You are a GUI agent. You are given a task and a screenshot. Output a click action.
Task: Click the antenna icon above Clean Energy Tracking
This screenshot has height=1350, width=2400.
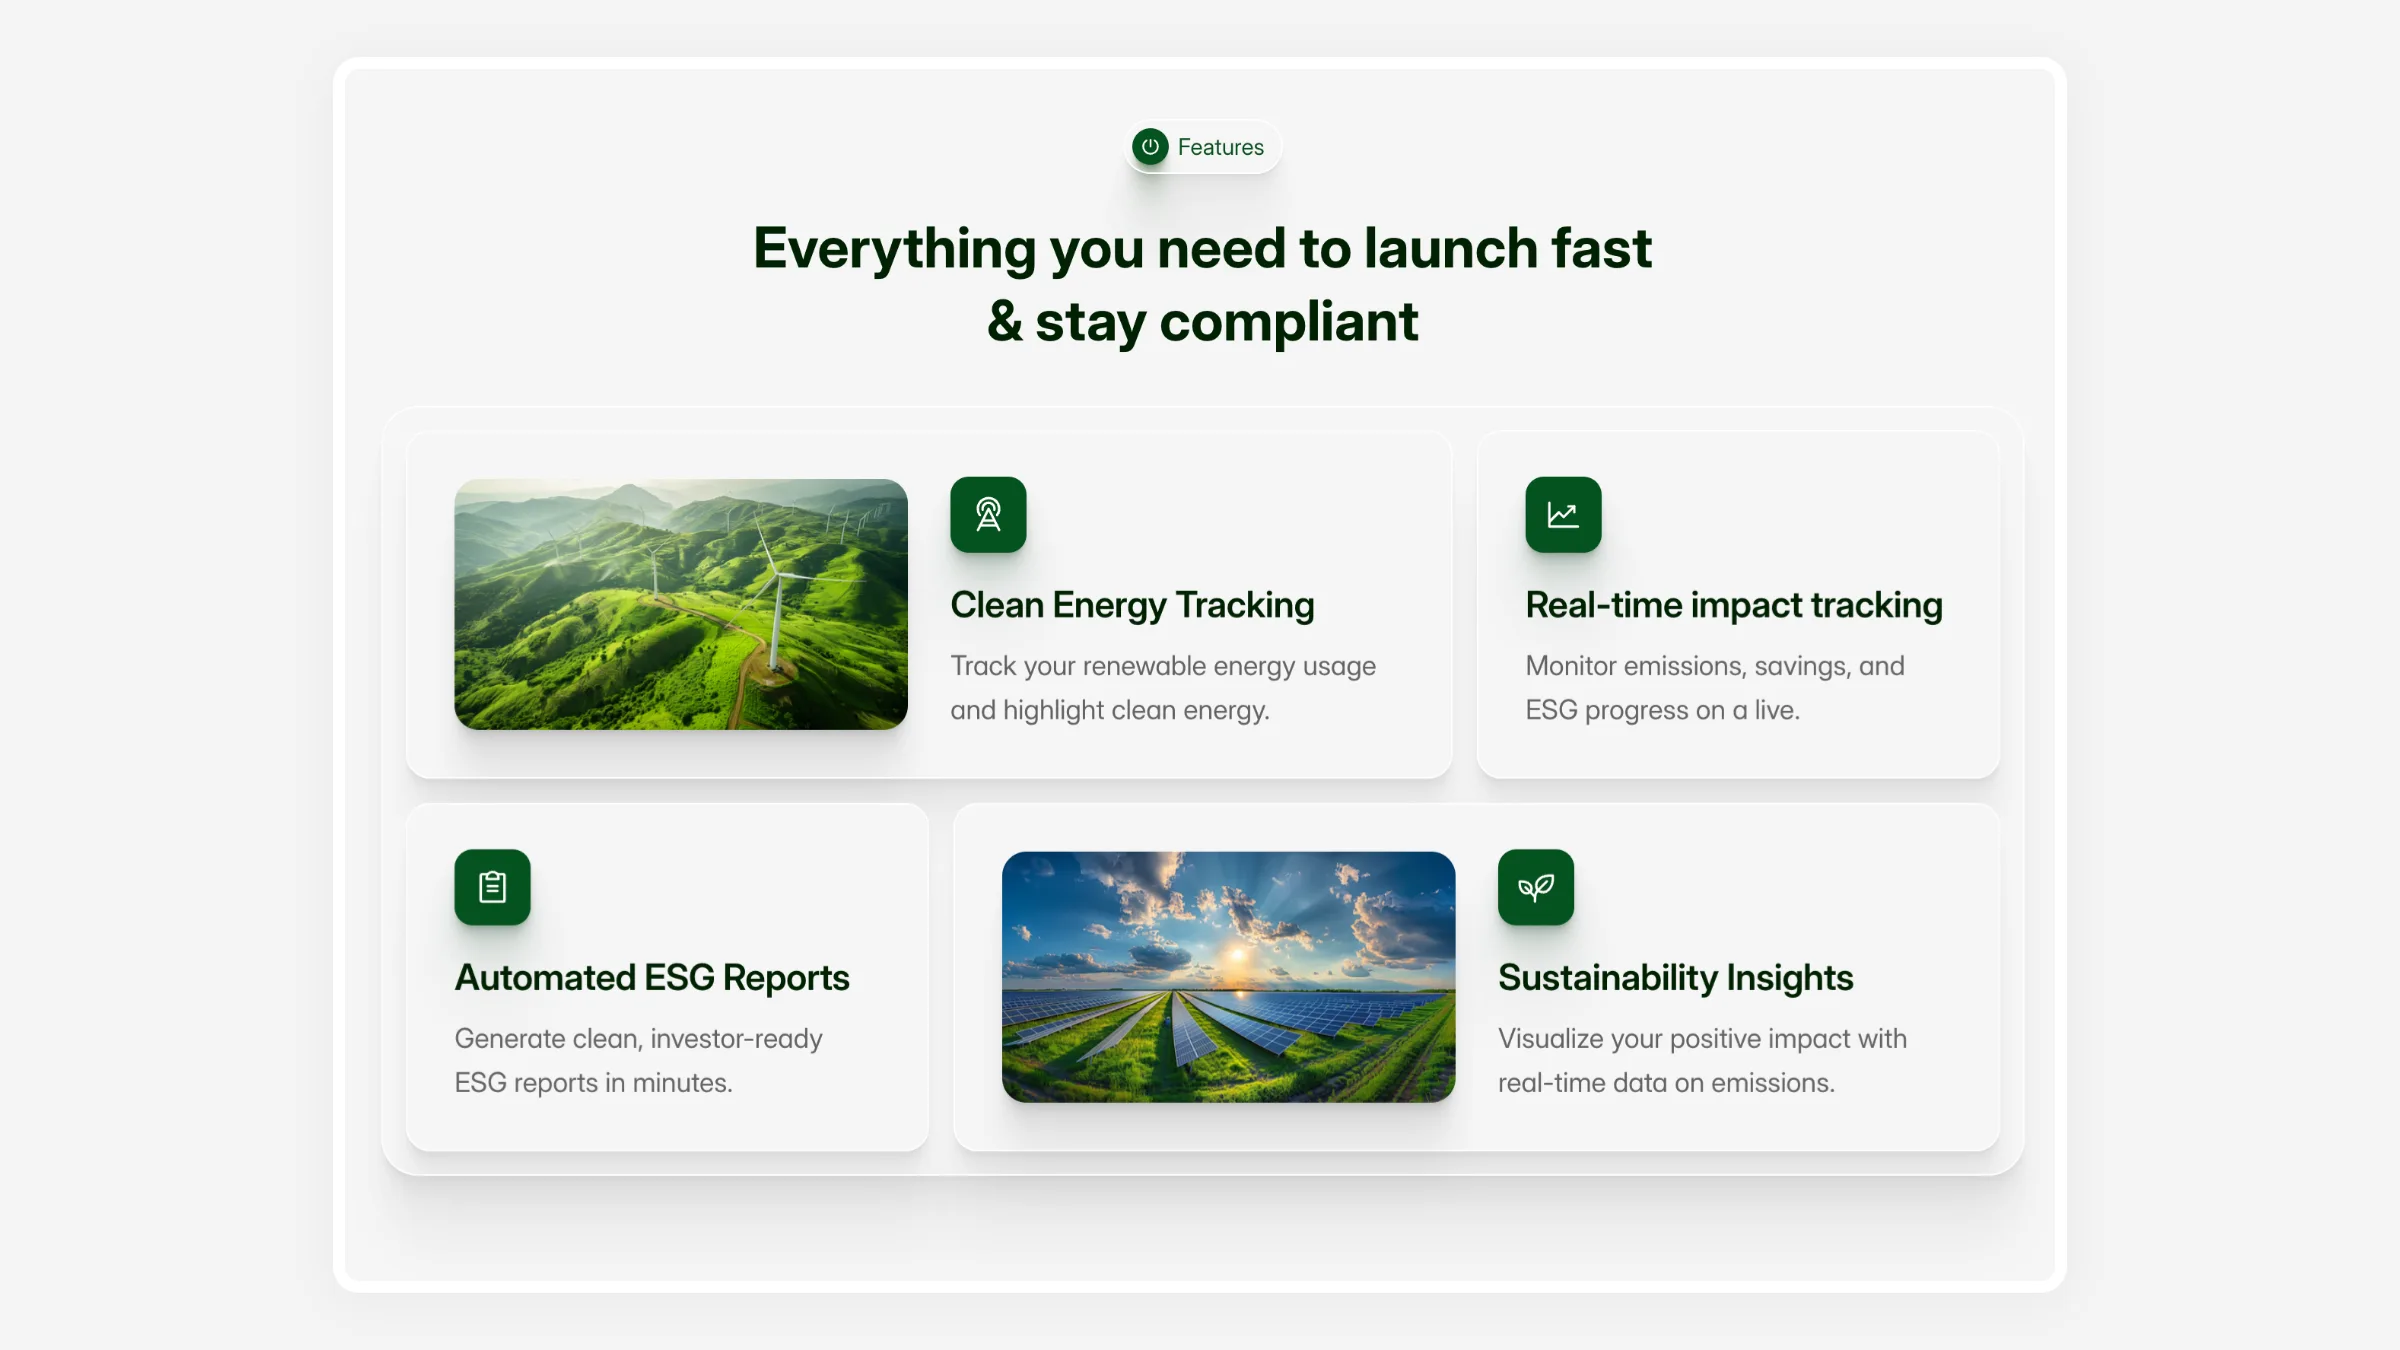coord(988,515)
